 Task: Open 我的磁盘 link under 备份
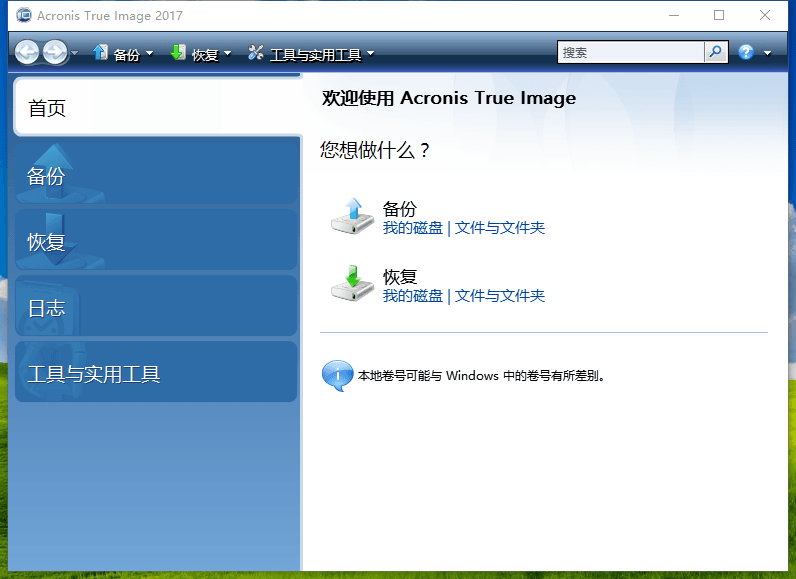[413, 228]
